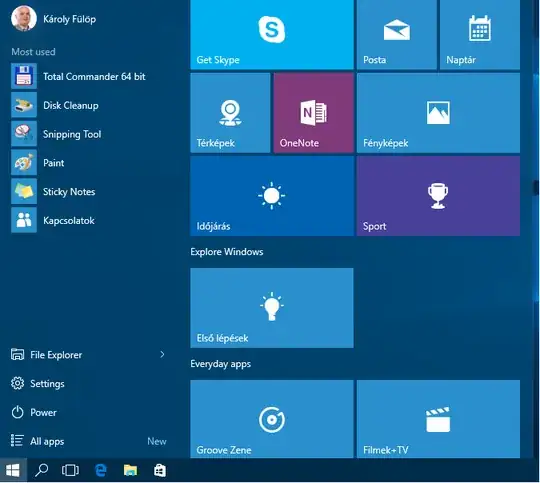The width and height of the screenshot is (540, 483).
Task: Open taskbar search magnifier
Action: (x=41, y=470)
